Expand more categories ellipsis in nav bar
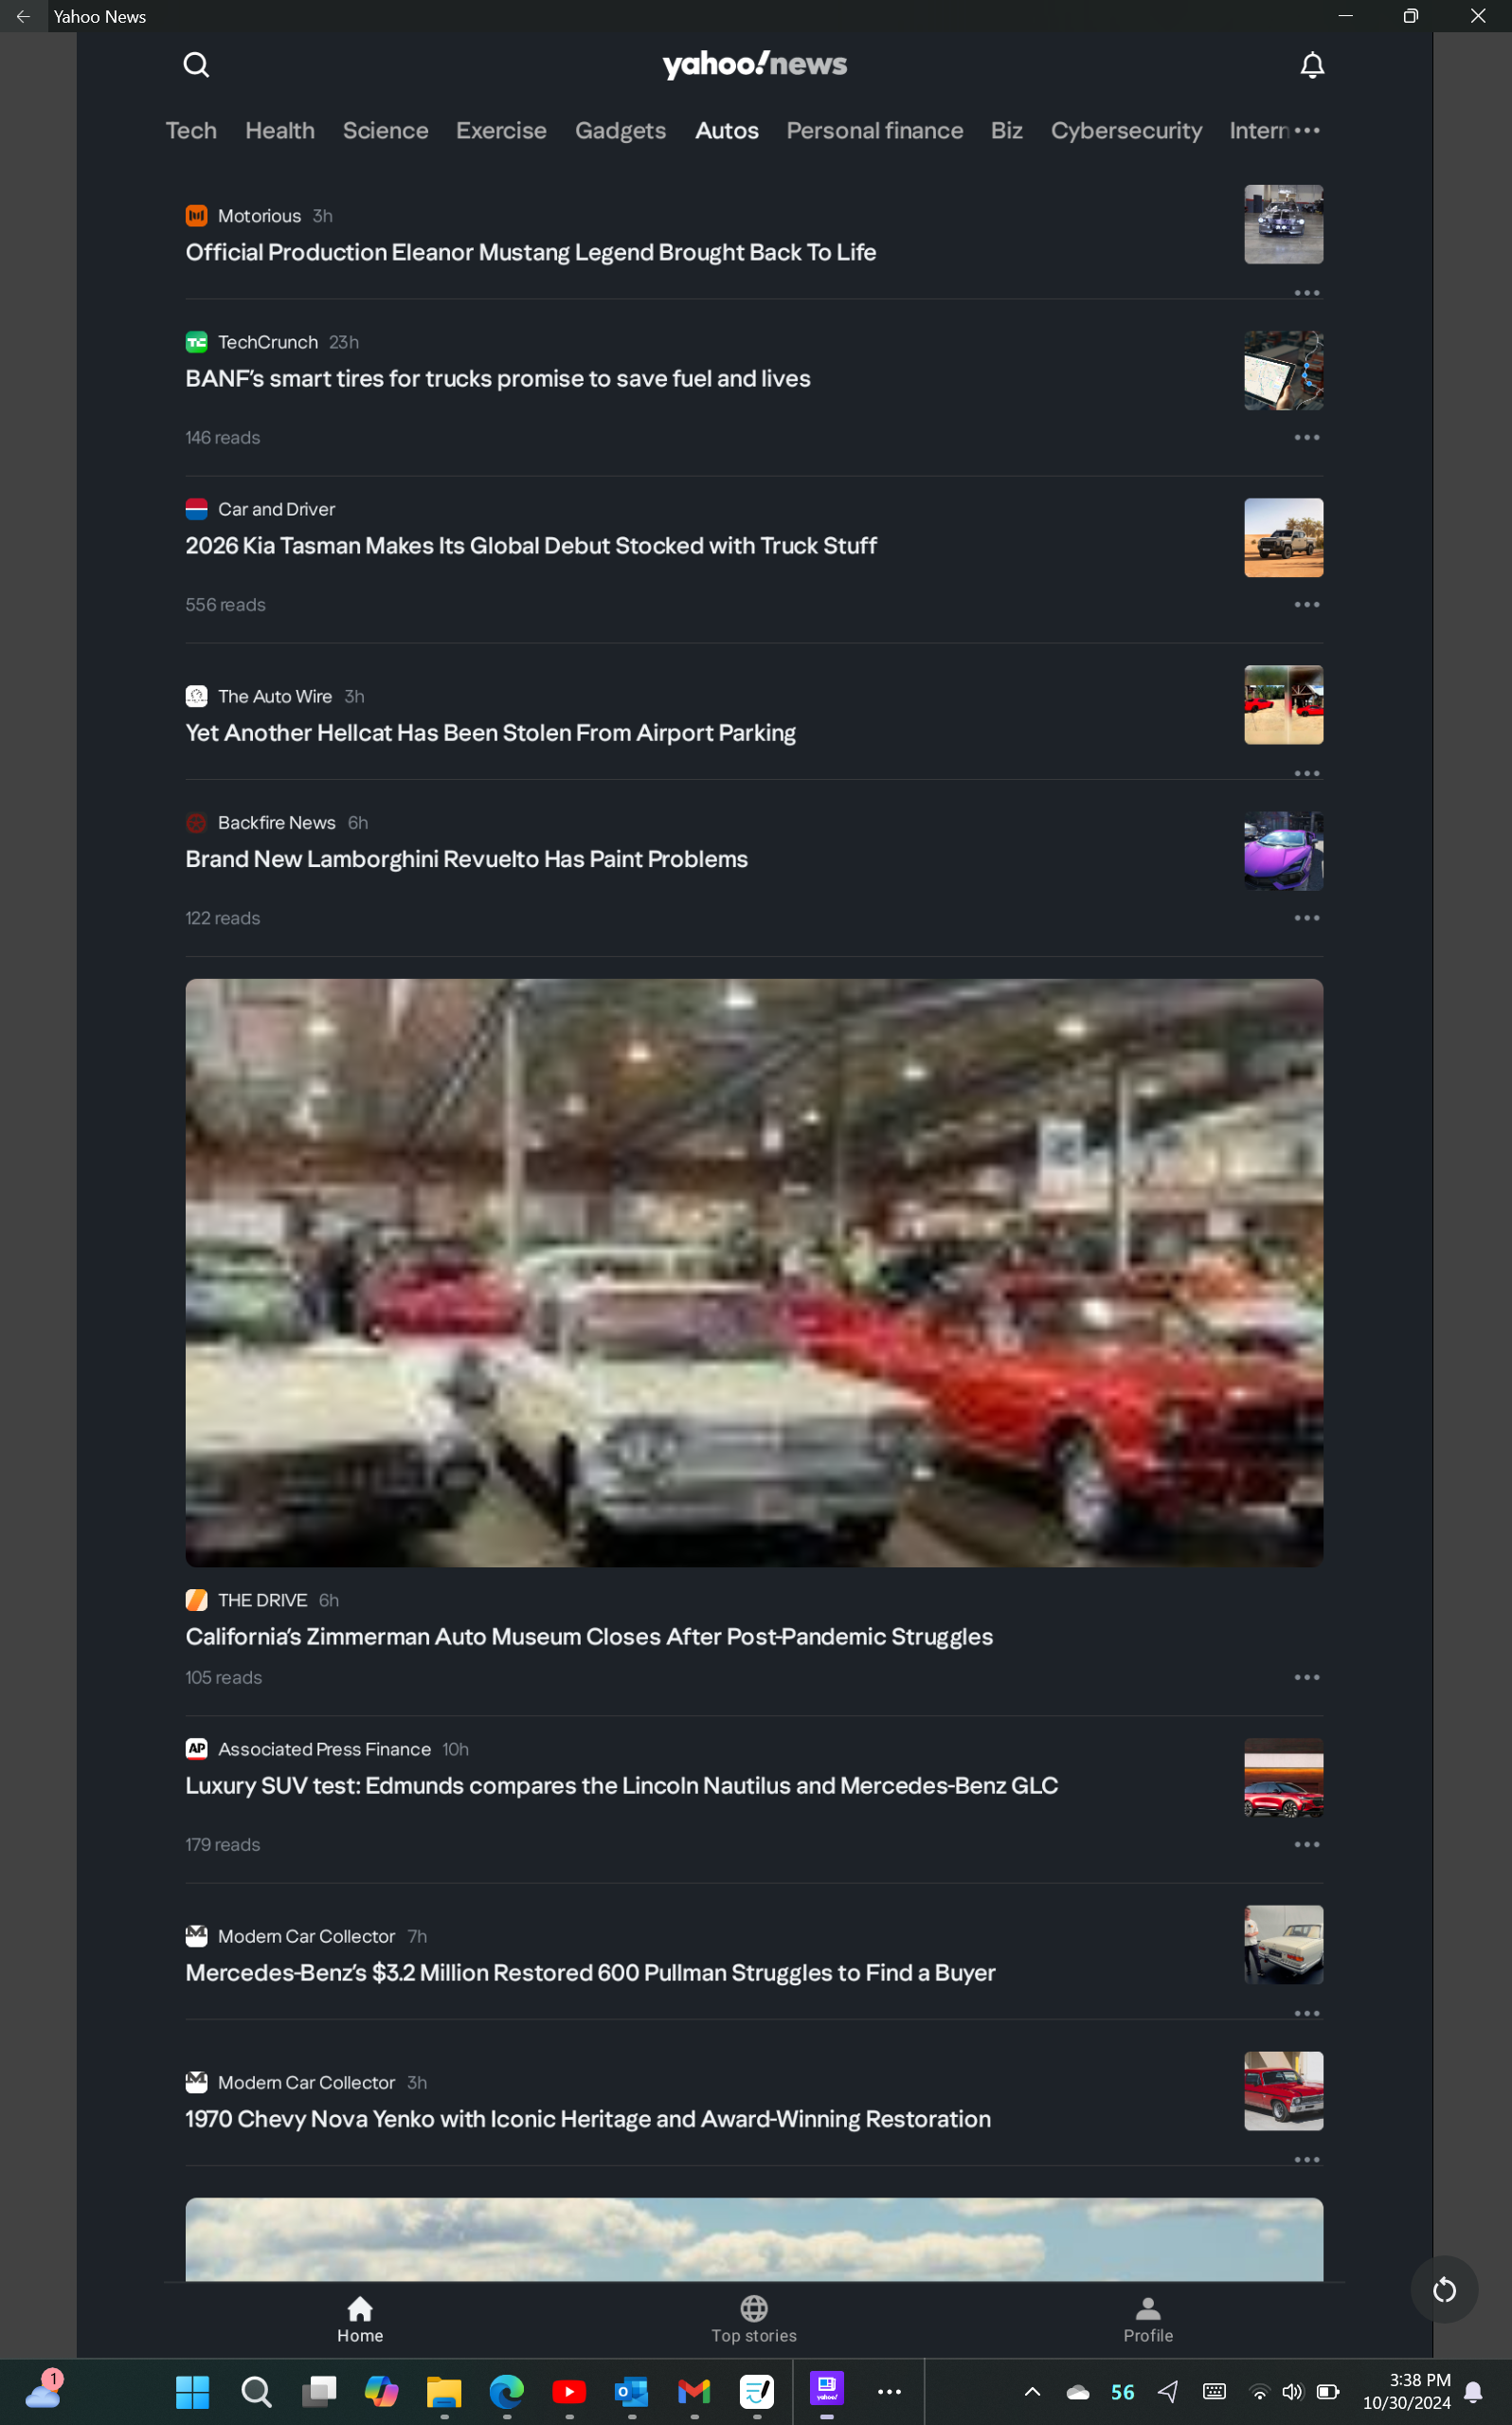This screenshot has height=2425, width=1512. [x=1307, y=130]
